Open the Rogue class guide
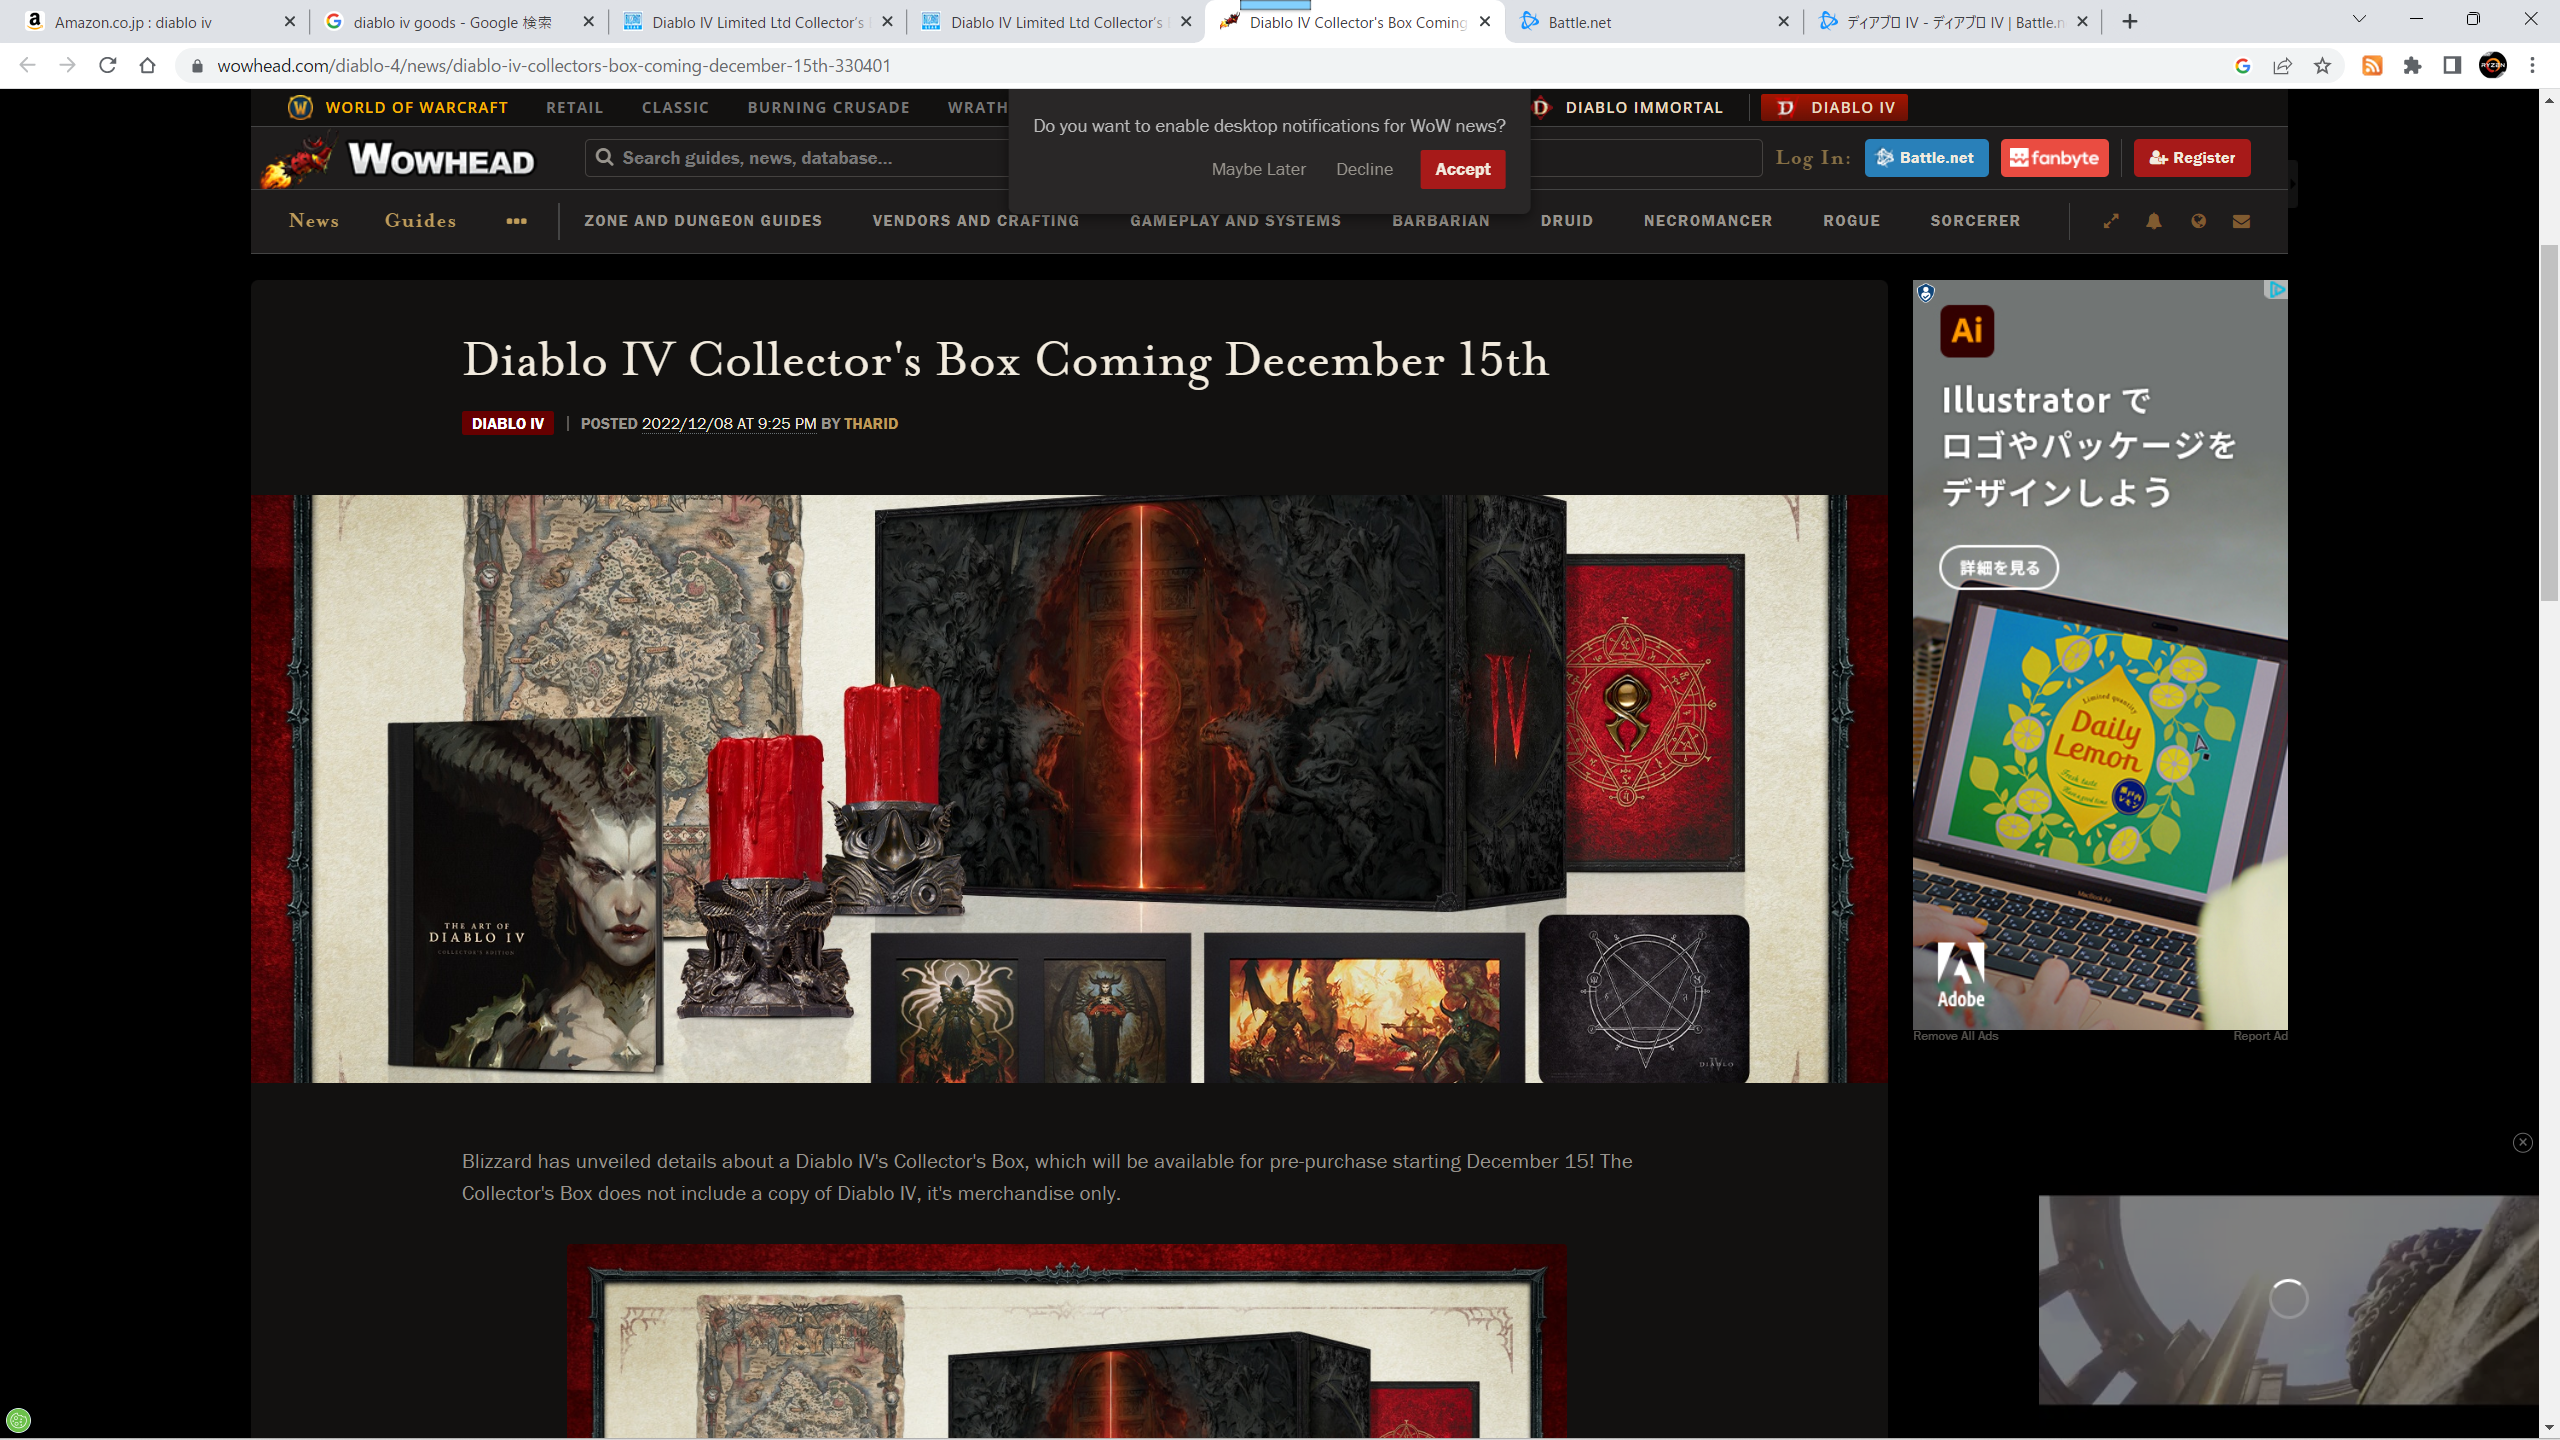Image resolution: width=2560 pixels, height=1440 pixels. 1852,221
